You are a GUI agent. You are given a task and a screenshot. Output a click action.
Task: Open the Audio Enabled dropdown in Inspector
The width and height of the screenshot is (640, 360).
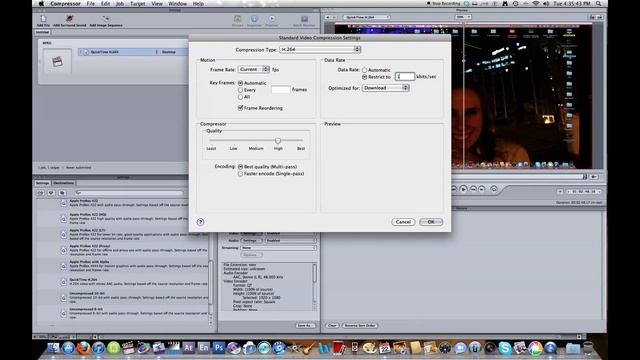pyautogui.click(x=291, y=240)
